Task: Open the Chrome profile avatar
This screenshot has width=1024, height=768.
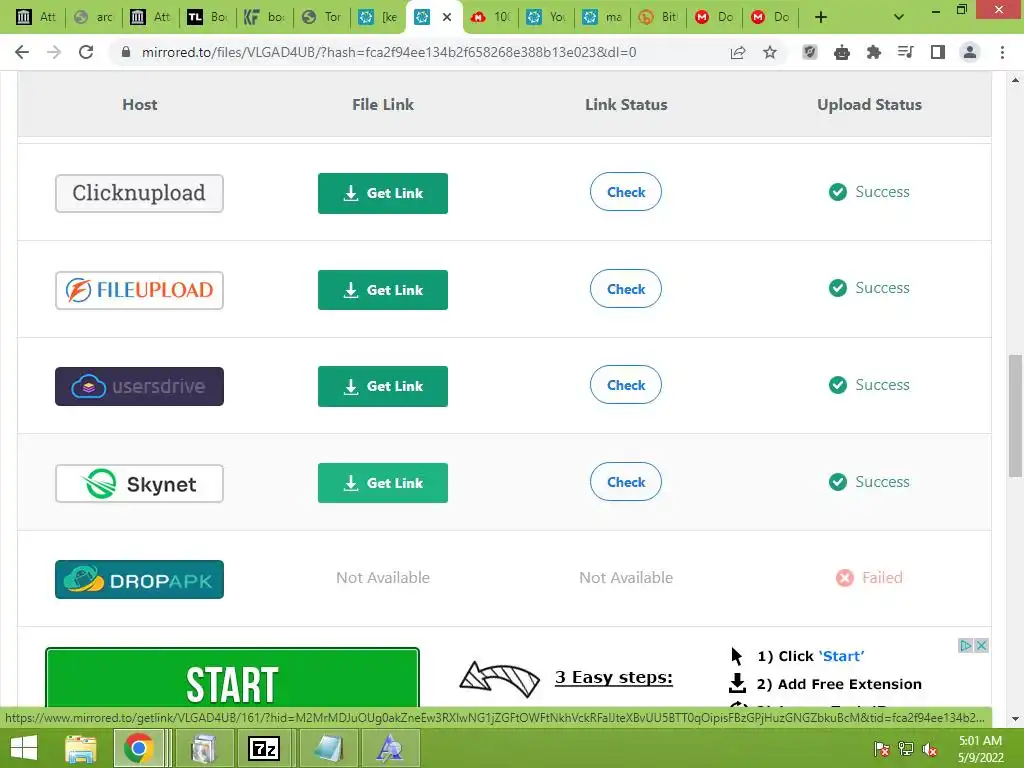Action: [970, 52]
